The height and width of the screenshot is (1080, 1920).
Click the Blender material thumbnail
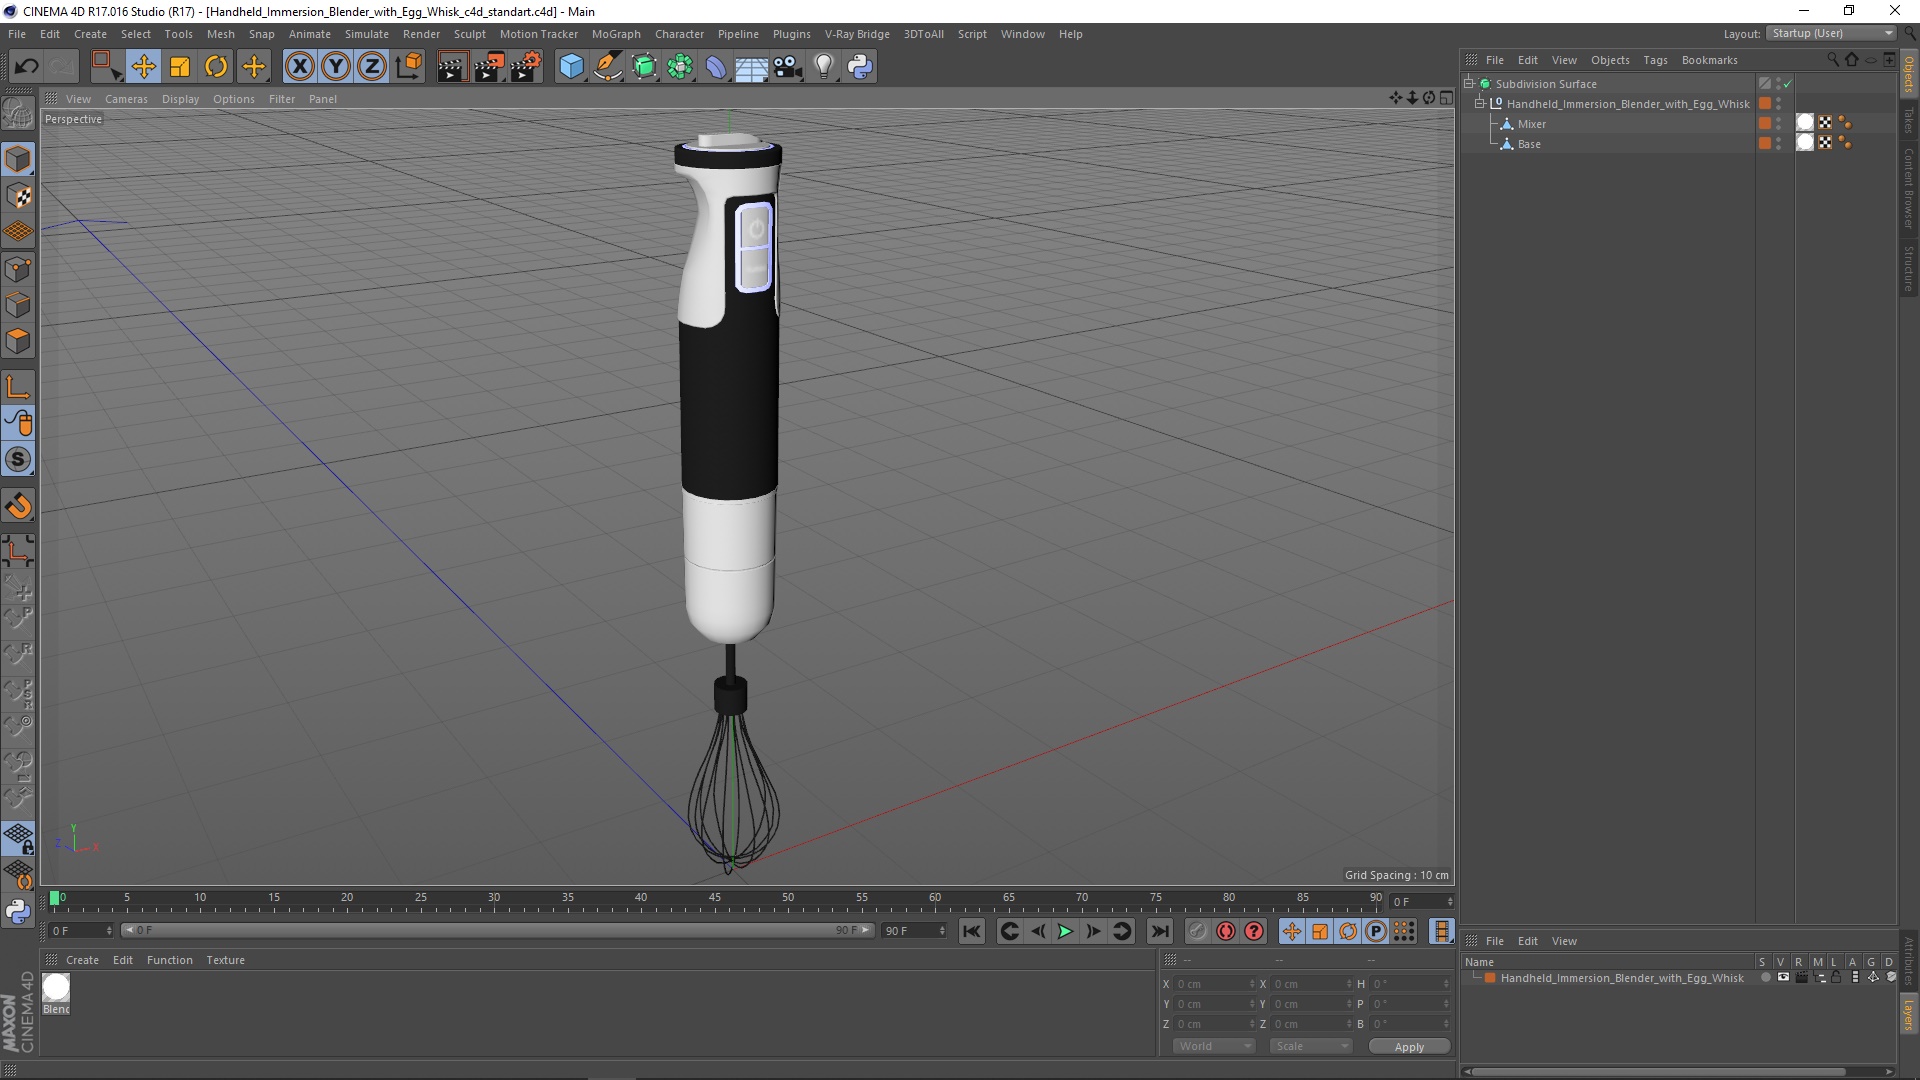tap(56, 988)
